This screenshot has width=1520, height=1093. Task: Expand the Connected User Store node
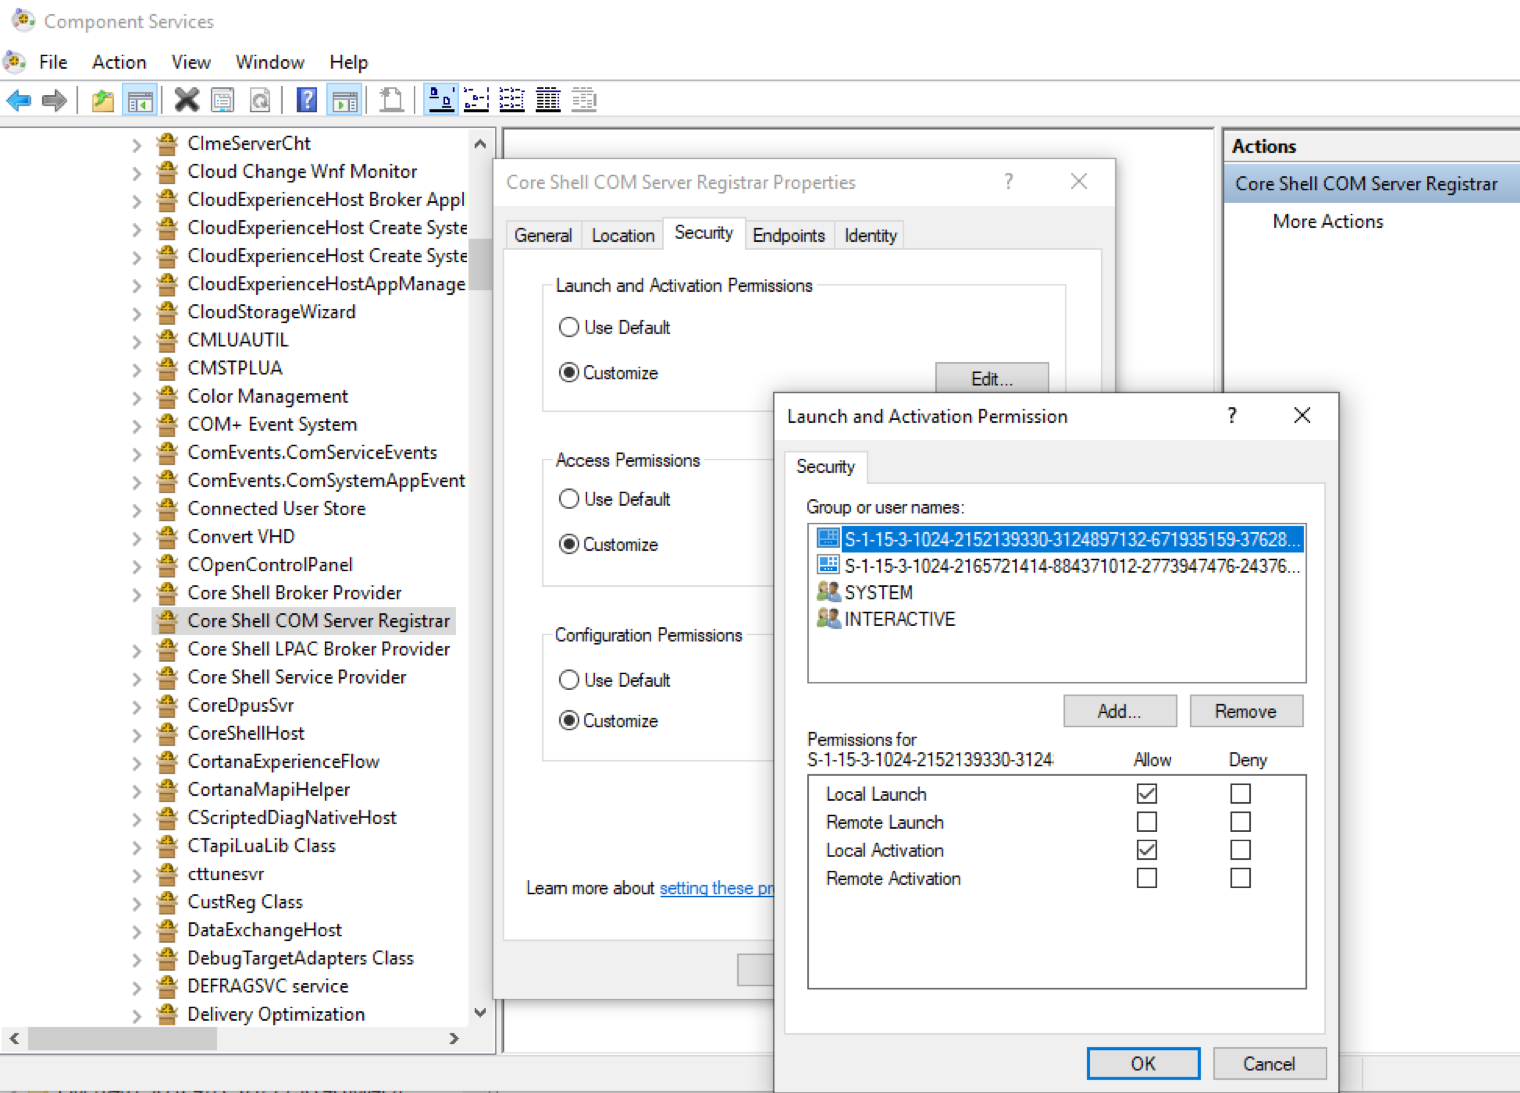click(x=136, y=509)
